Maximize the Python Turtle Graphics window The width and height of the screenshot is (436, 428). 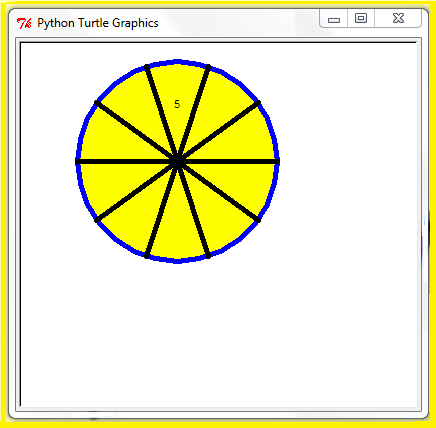pyautogui.click(x=361, y=18)
